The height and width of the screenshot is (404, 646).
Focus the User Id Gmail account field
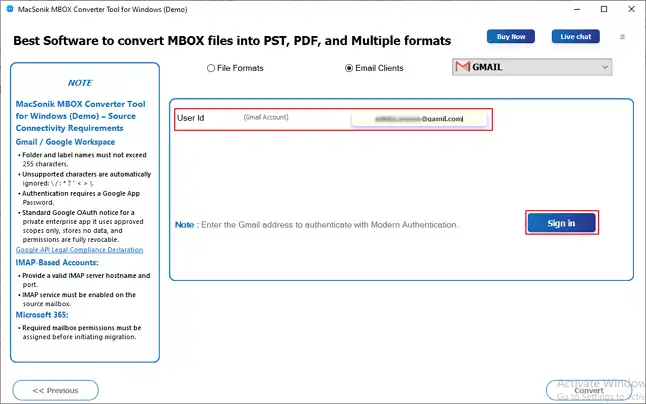click(419, 119)
